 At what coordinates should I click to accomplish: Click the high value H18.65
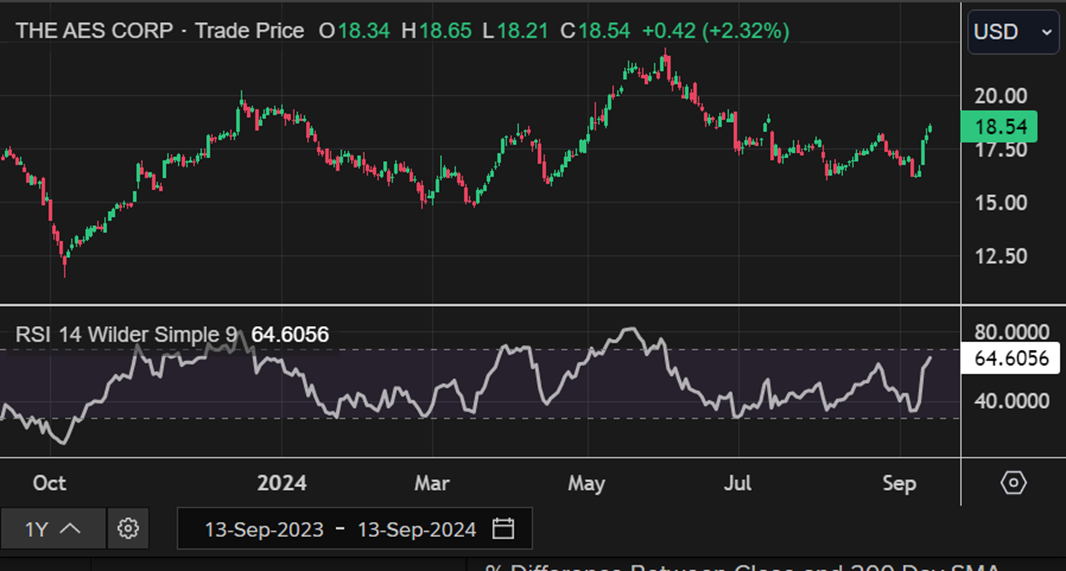point(435,31)
